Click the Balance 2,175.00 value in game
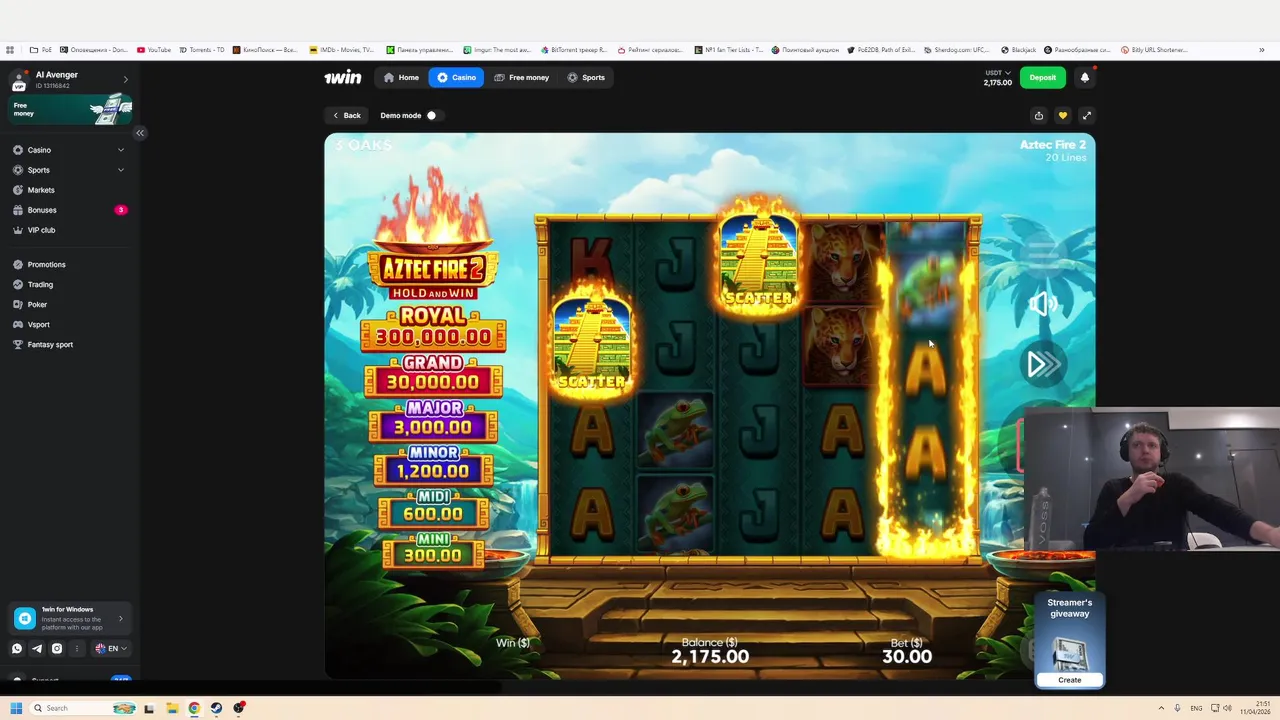 point(710,657)
